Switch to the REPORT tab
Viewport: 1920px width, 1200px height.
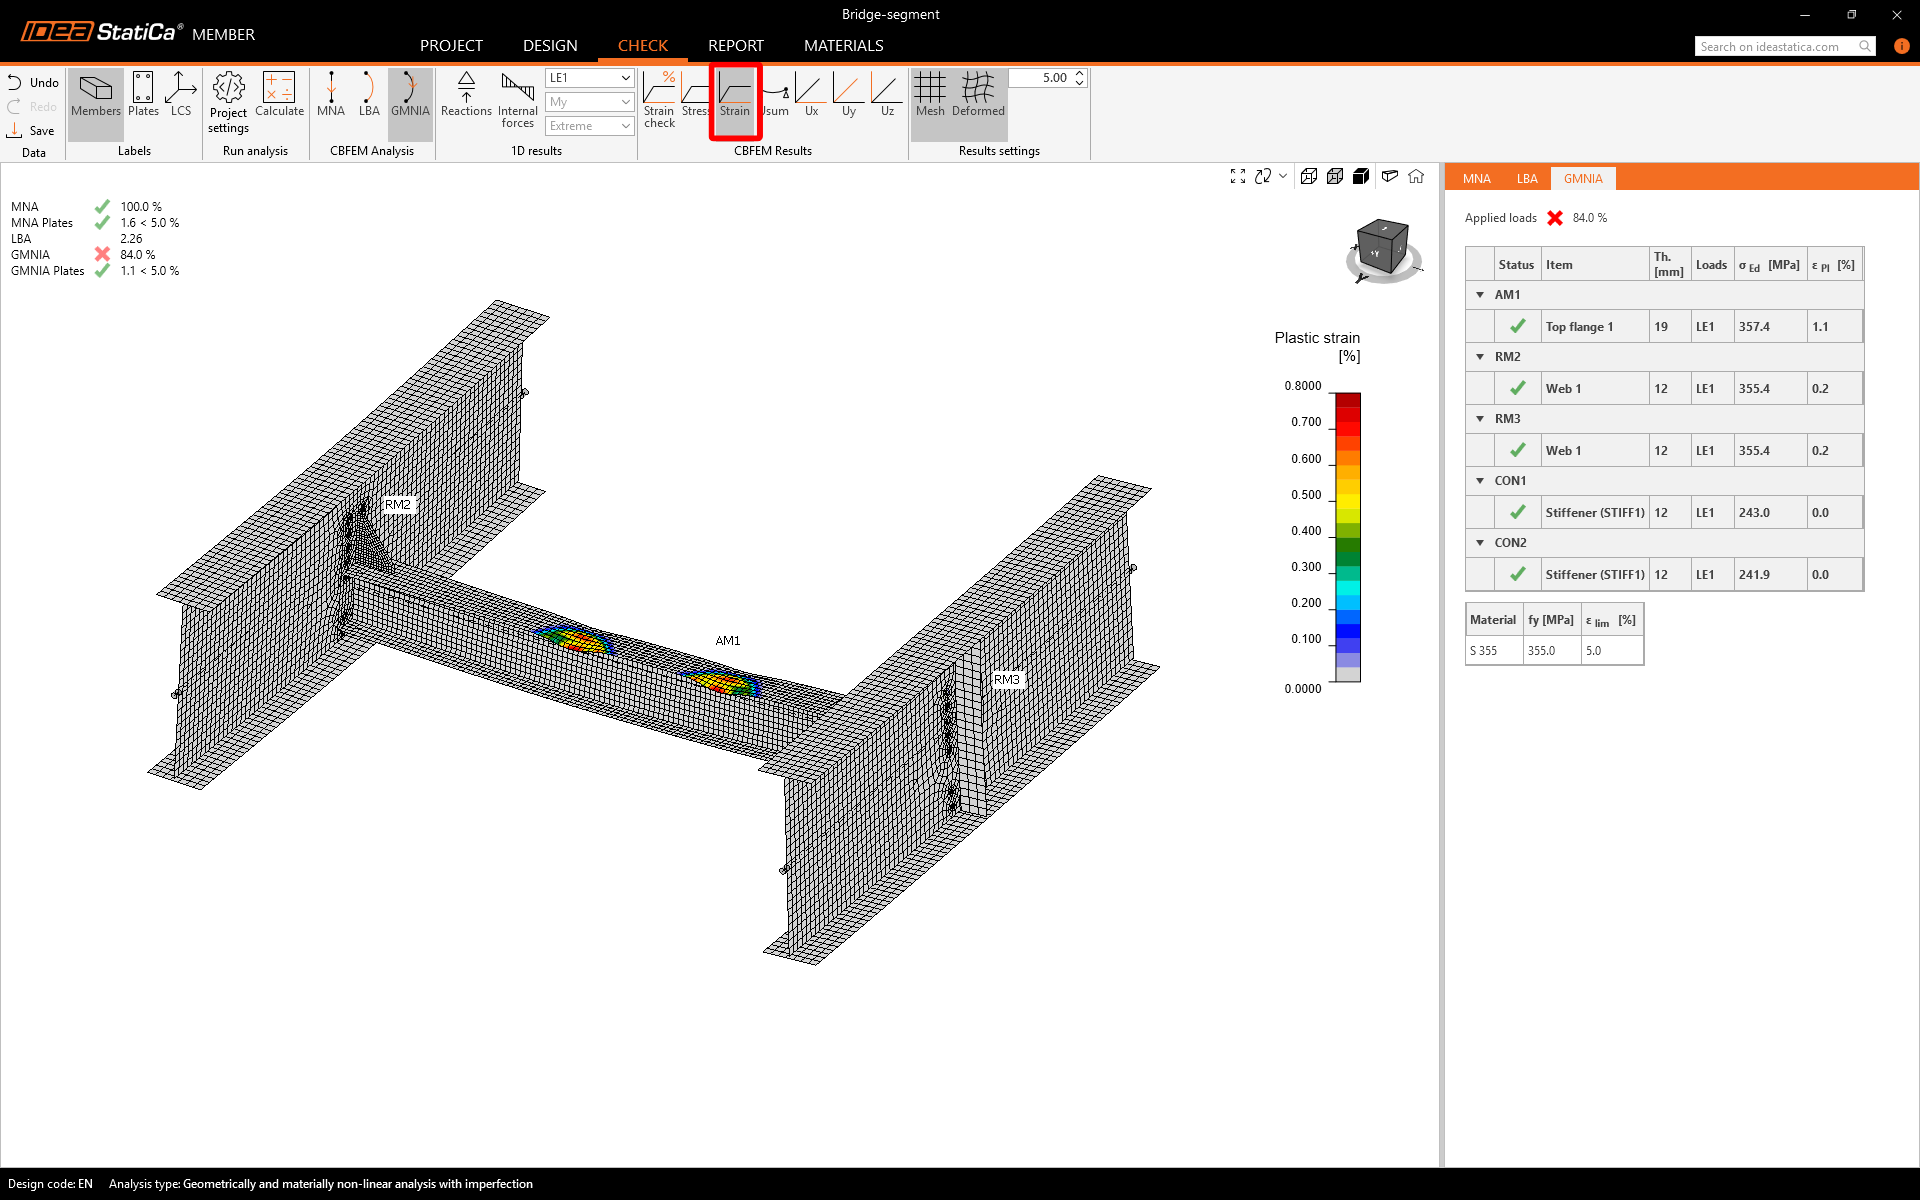coord(735,46)
